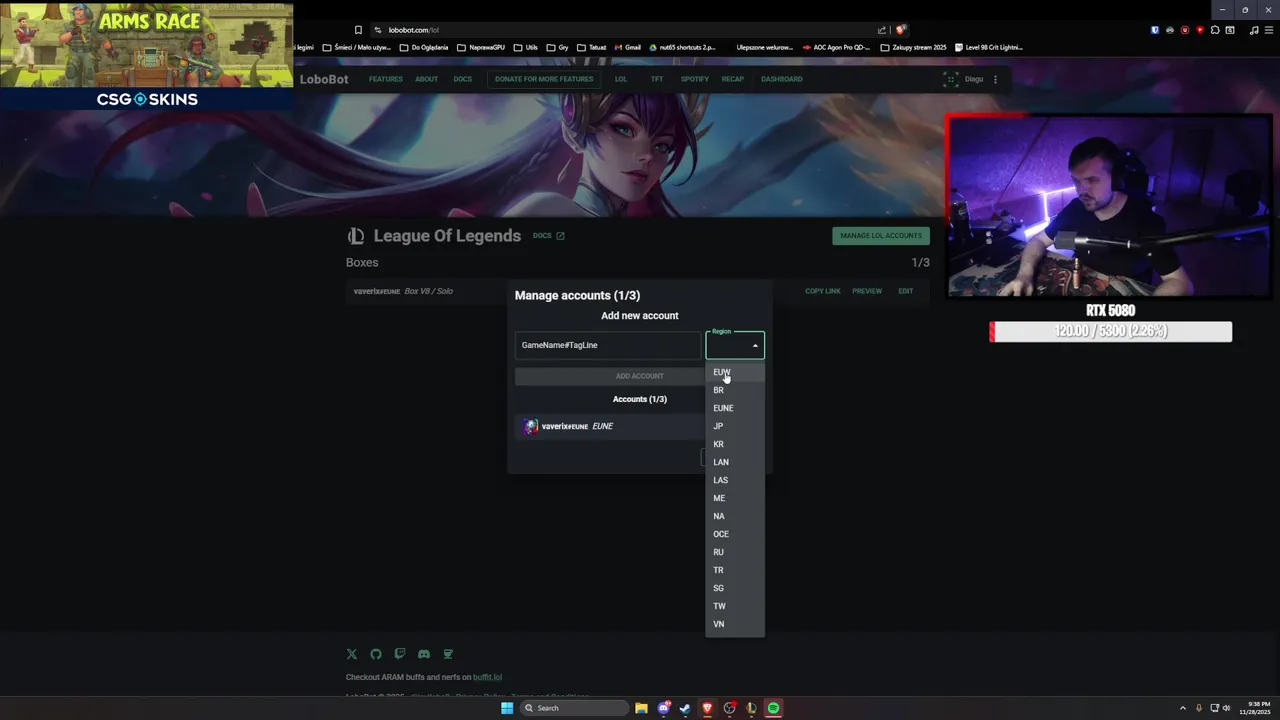
Task: Pick VN in the region list
Action: tap(735, 624)
